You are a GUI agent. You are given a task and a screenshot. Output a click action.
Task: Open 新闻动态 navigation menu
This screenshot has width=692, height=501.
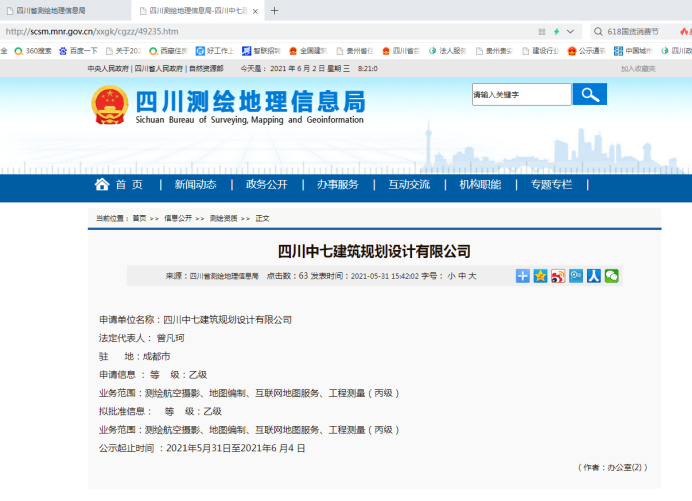[195, 185]
